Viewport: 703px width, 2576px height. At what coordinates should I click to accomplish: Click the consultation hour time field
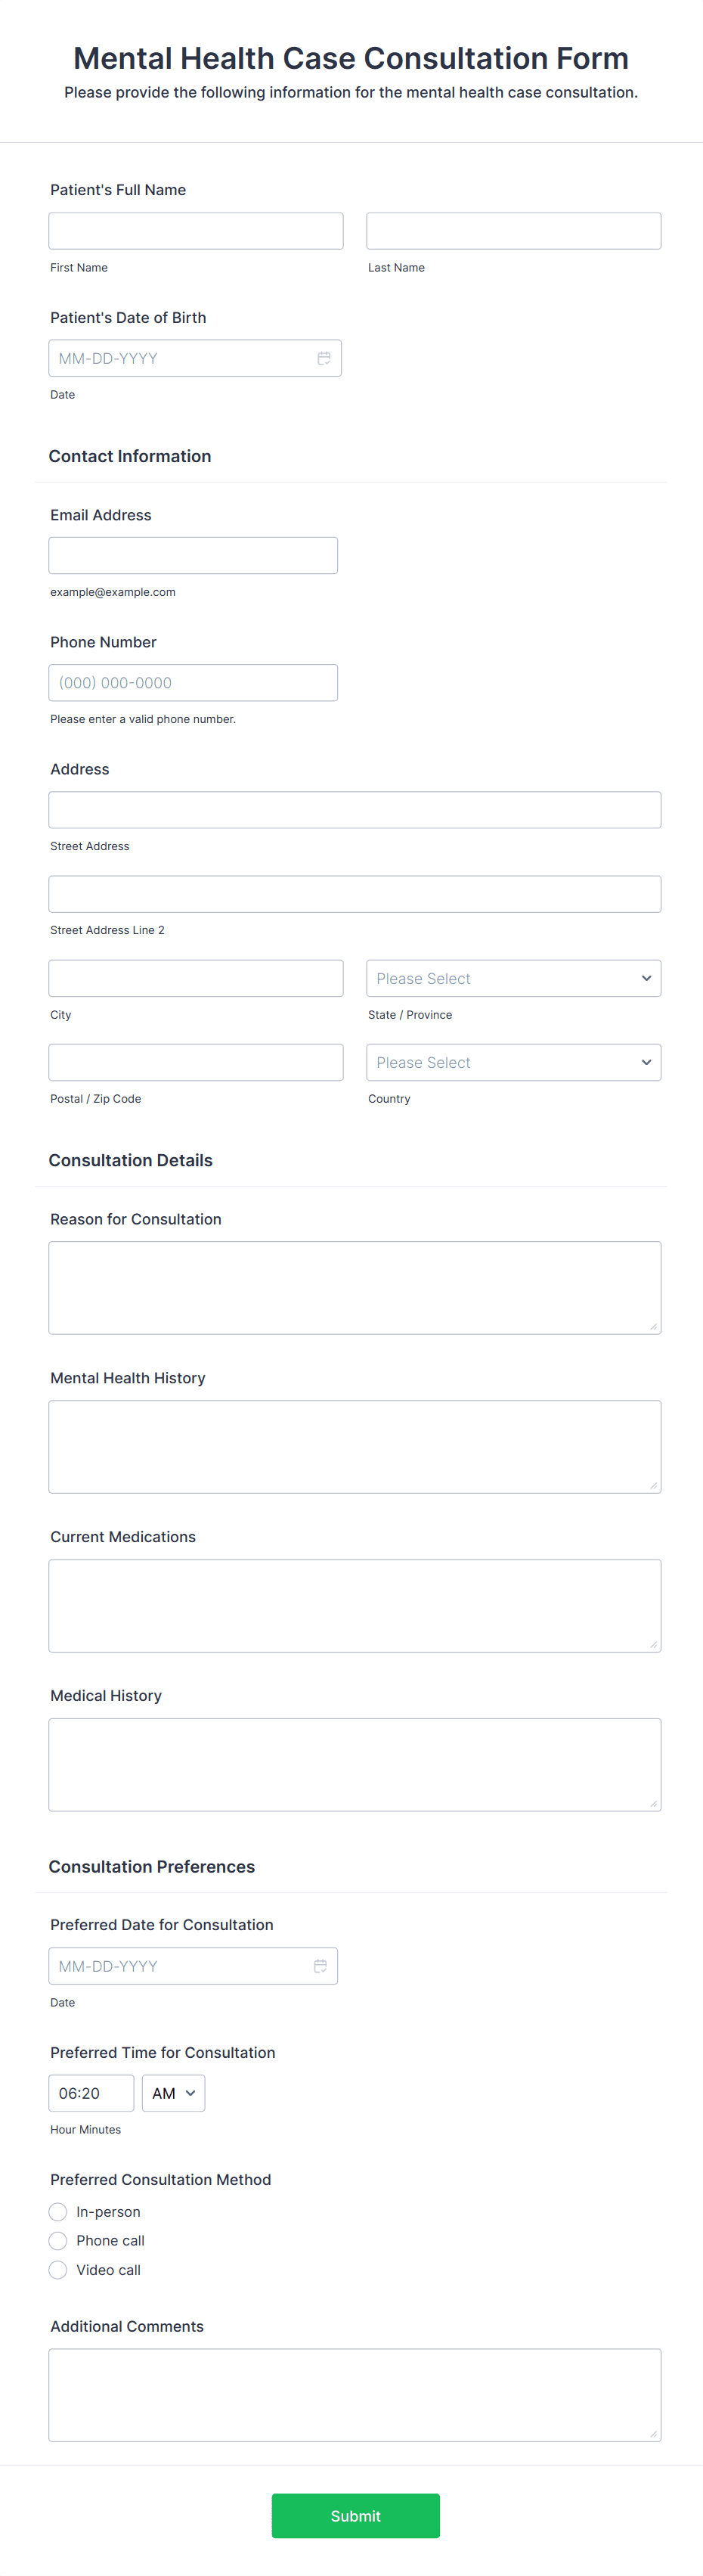(x=91, y=2093)
